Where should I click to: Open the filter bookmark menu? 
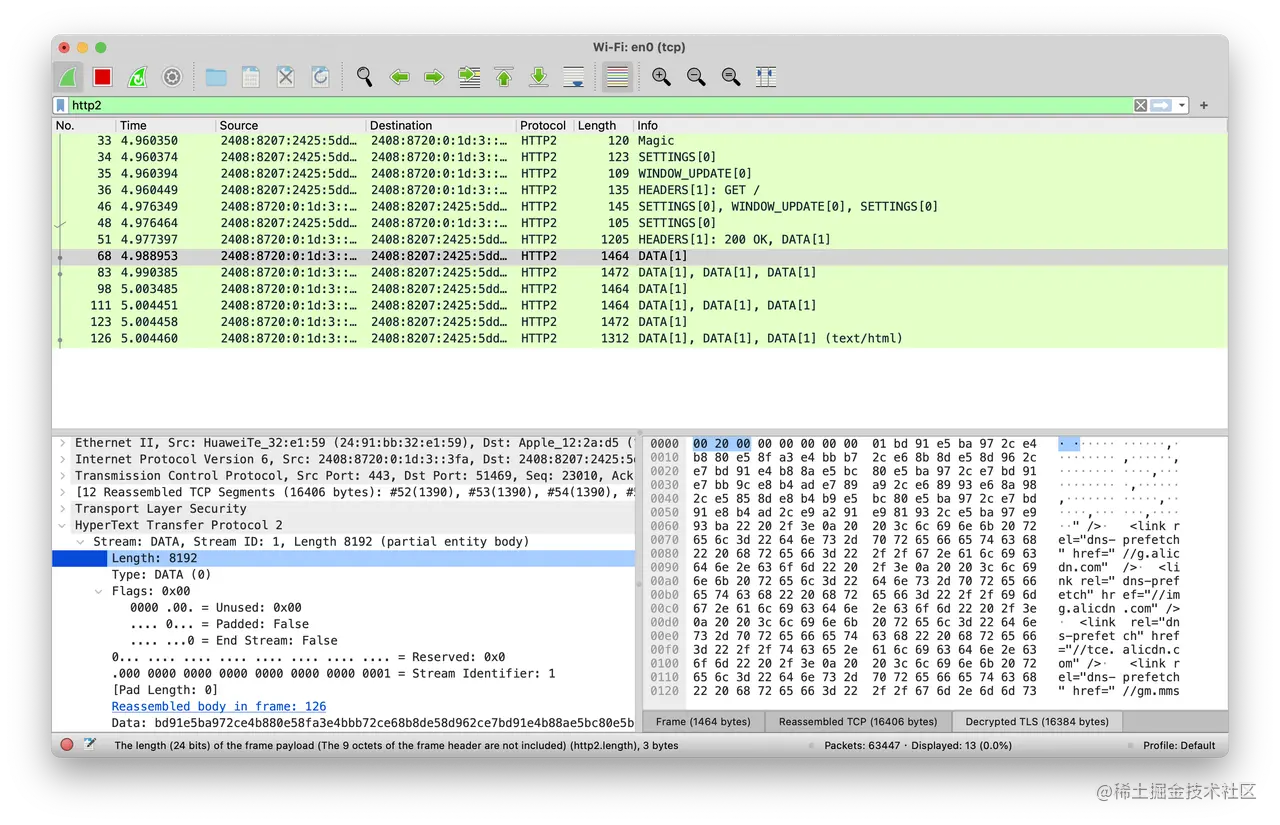[x=61, y=105]
